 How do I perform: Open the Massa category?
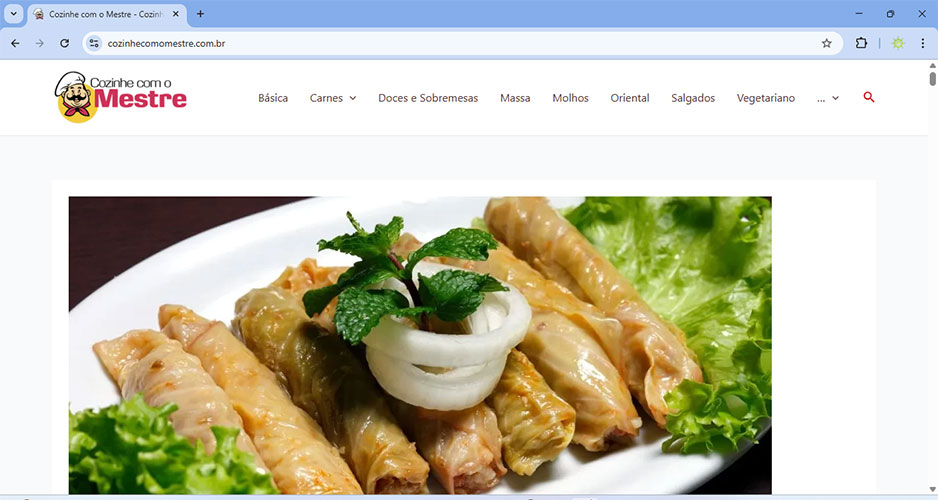pyautogui.click(x=515, y=98)
